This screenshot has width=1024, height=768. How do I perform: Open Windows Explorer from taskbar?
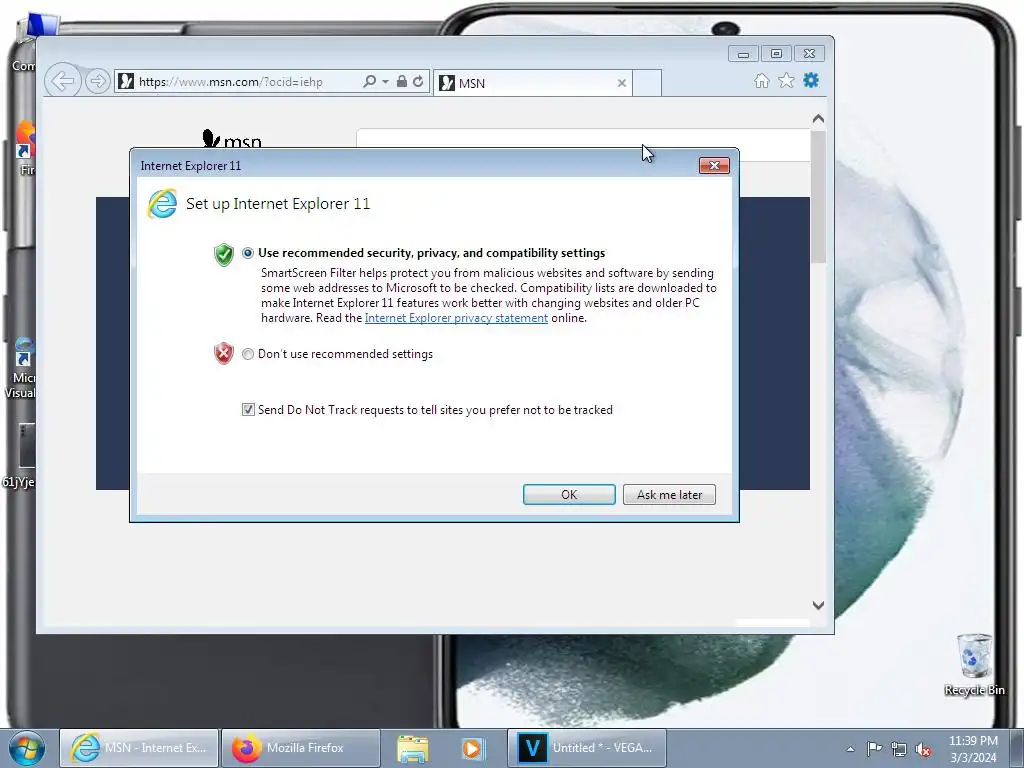pos(413,748)
